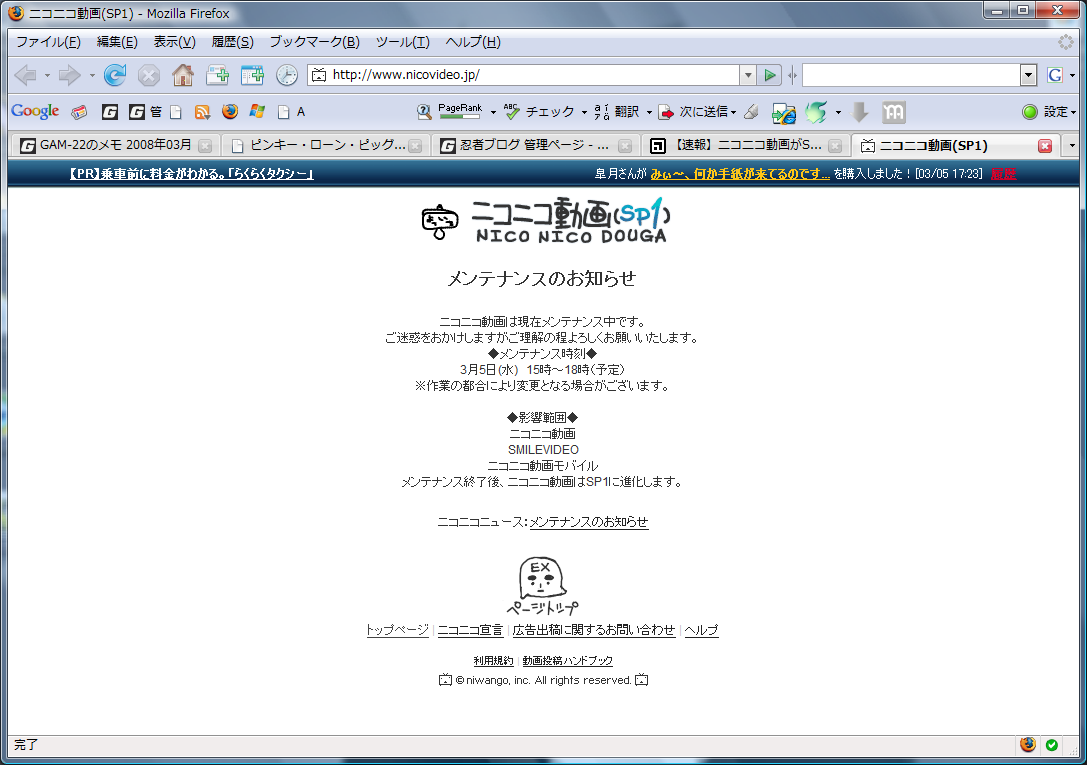The width and height of the screenshot is (1087, 765).
Task: Open the forward history dropdown arrow
Action: pos(92,75)
